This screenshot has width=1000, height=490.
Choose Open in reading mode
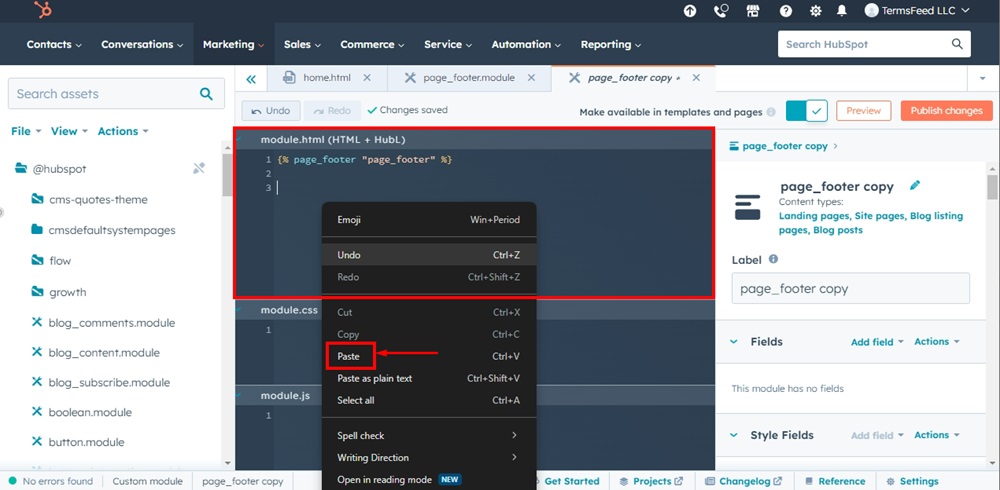(429, 479)
